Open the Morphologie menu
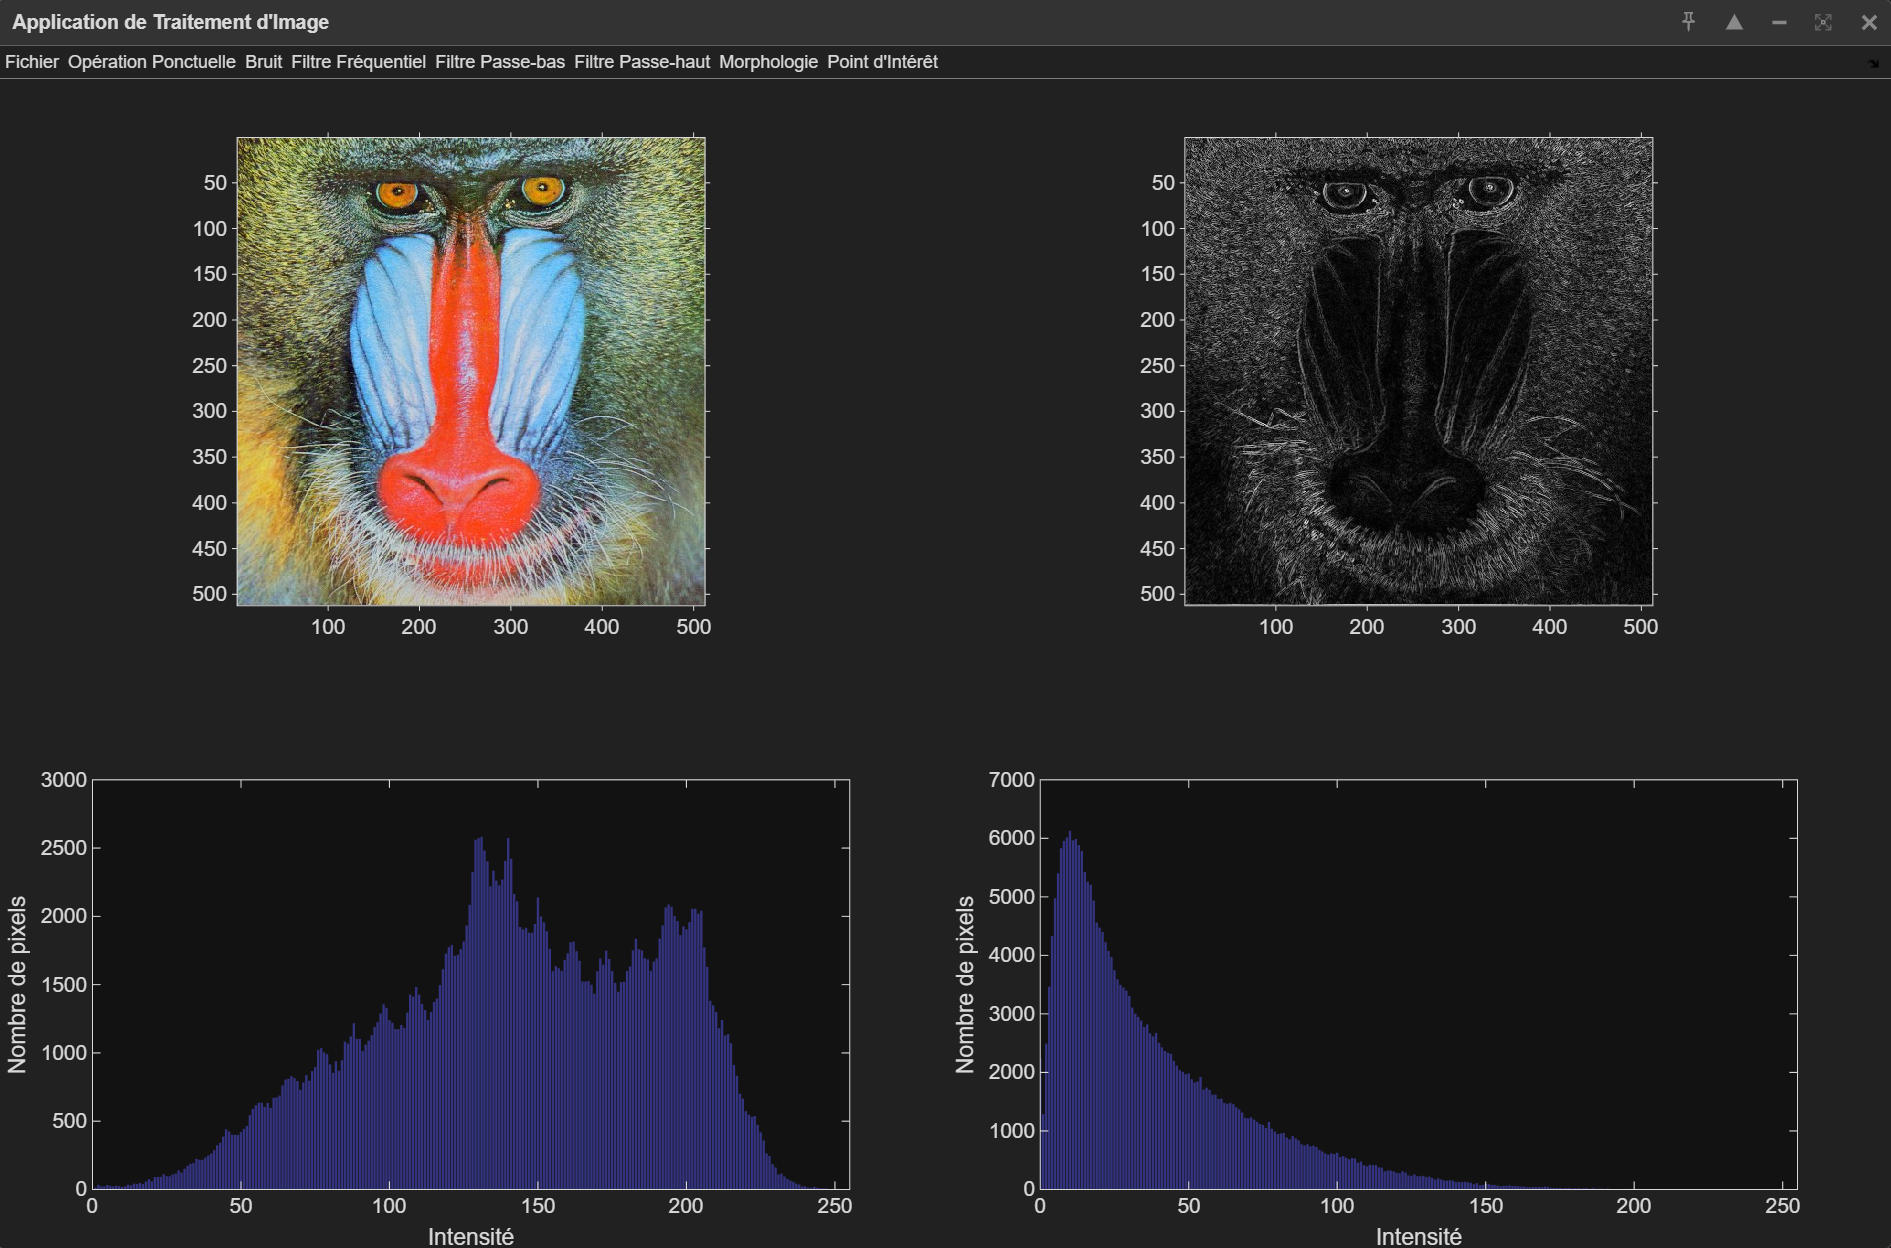Screen dimensions: 1891x1248 768,62
